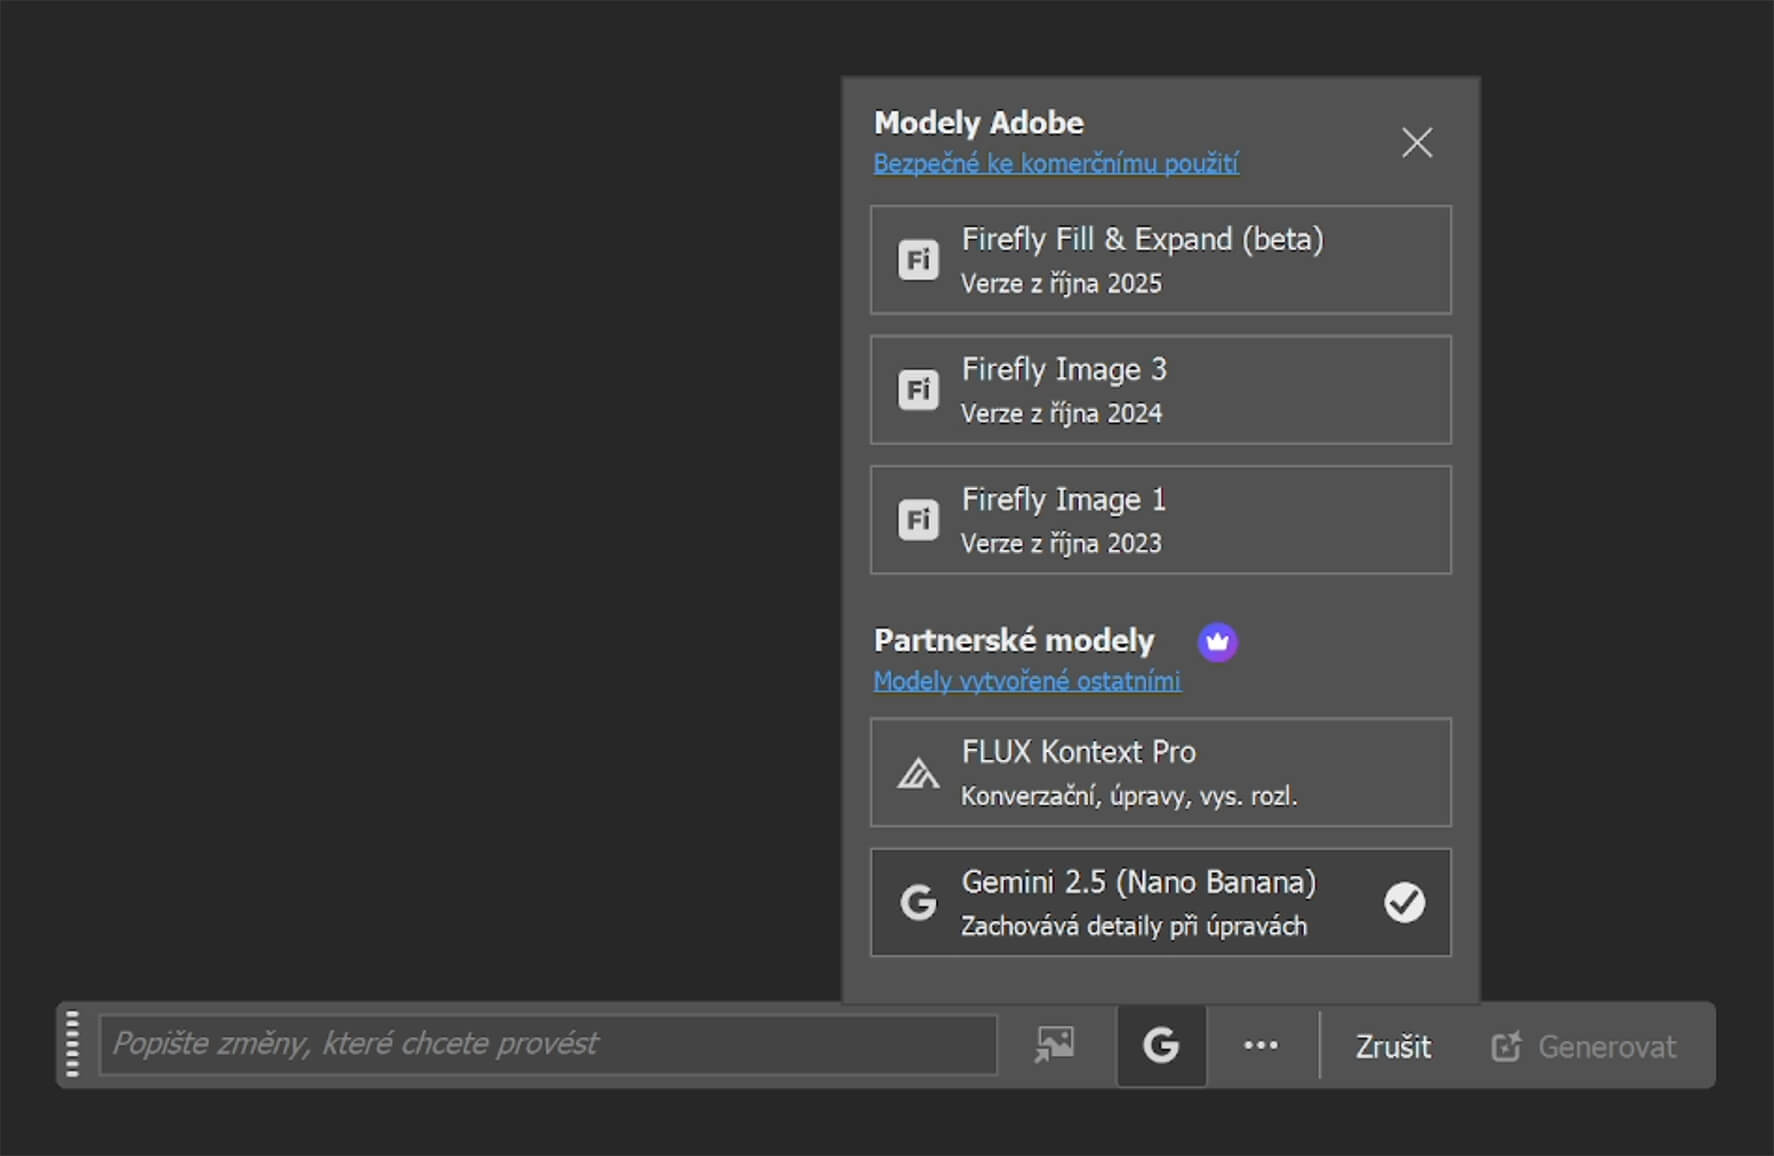Choose the Firefly Image 3 model option
The width and height of the screenshot is (1774, 1156).
(1160, 390)
